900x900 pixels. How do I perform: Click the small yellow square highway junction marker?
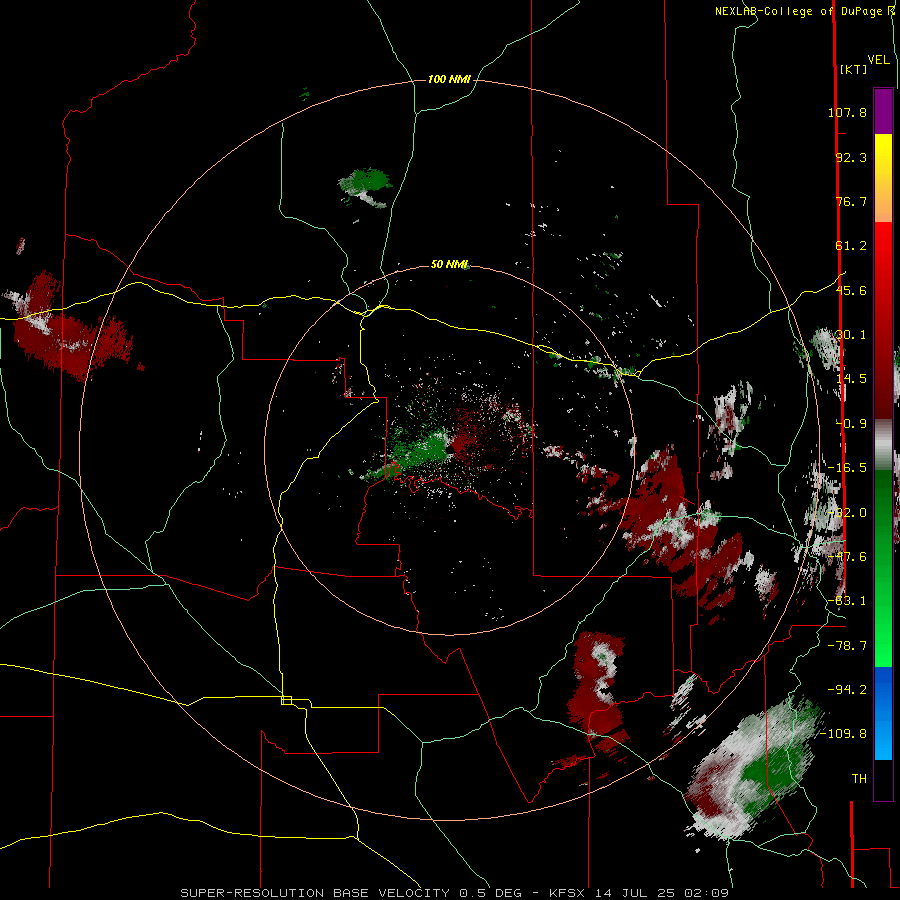coord(286,700)
